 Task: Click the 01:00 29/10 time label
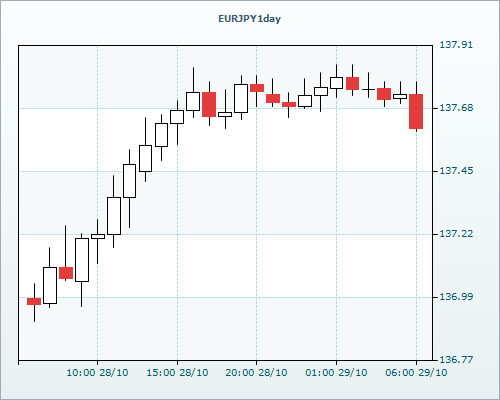click(336, 373)
